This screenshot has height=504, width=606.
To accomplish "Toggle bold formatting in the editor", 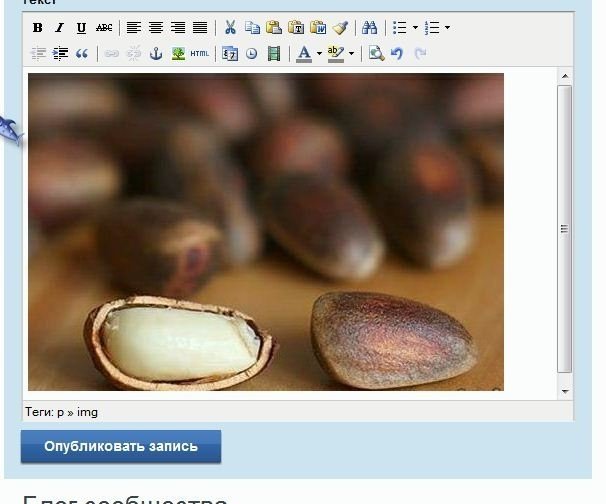I will tap(38, 28).
